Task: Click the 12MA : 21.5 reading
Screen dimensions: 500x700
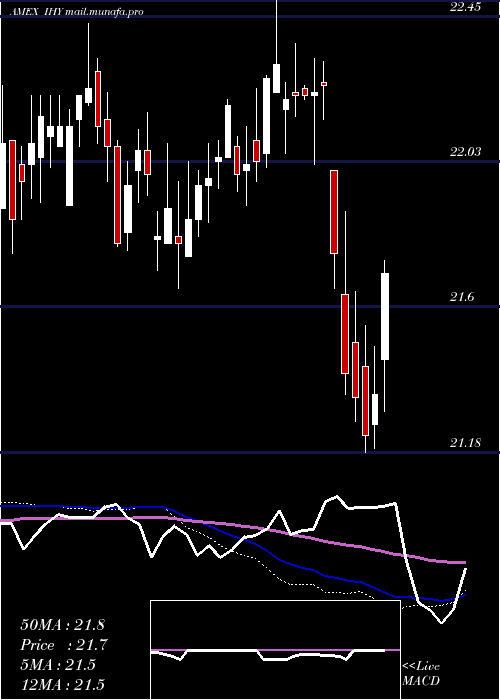Action: point(62,685)
